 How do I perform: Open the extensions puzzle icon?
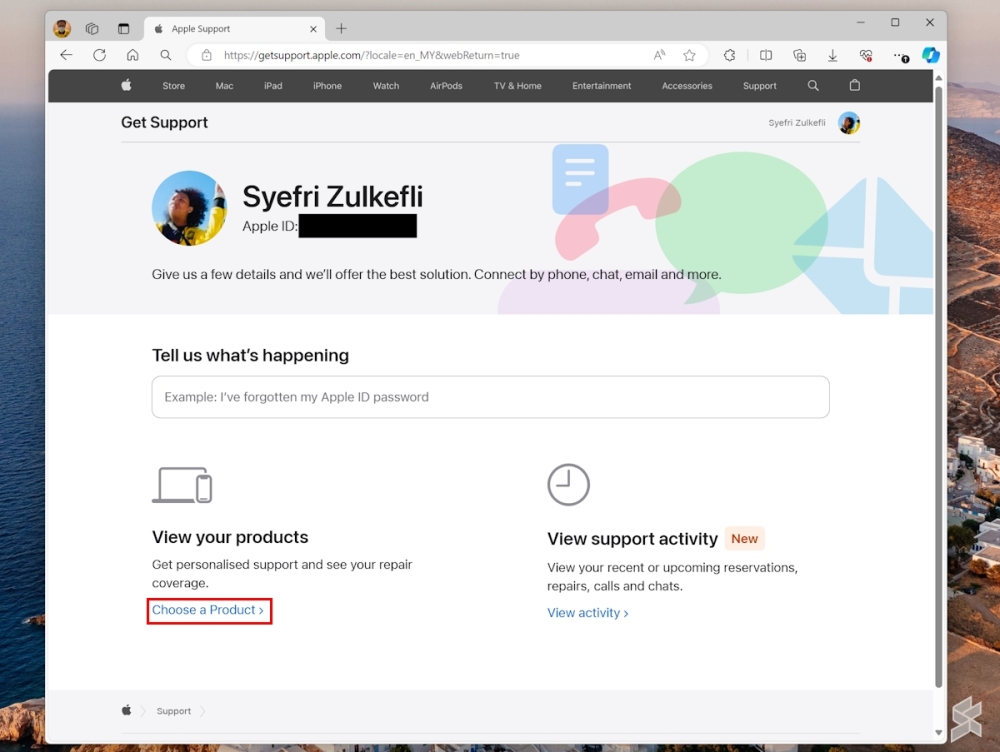tap(730, 55)
